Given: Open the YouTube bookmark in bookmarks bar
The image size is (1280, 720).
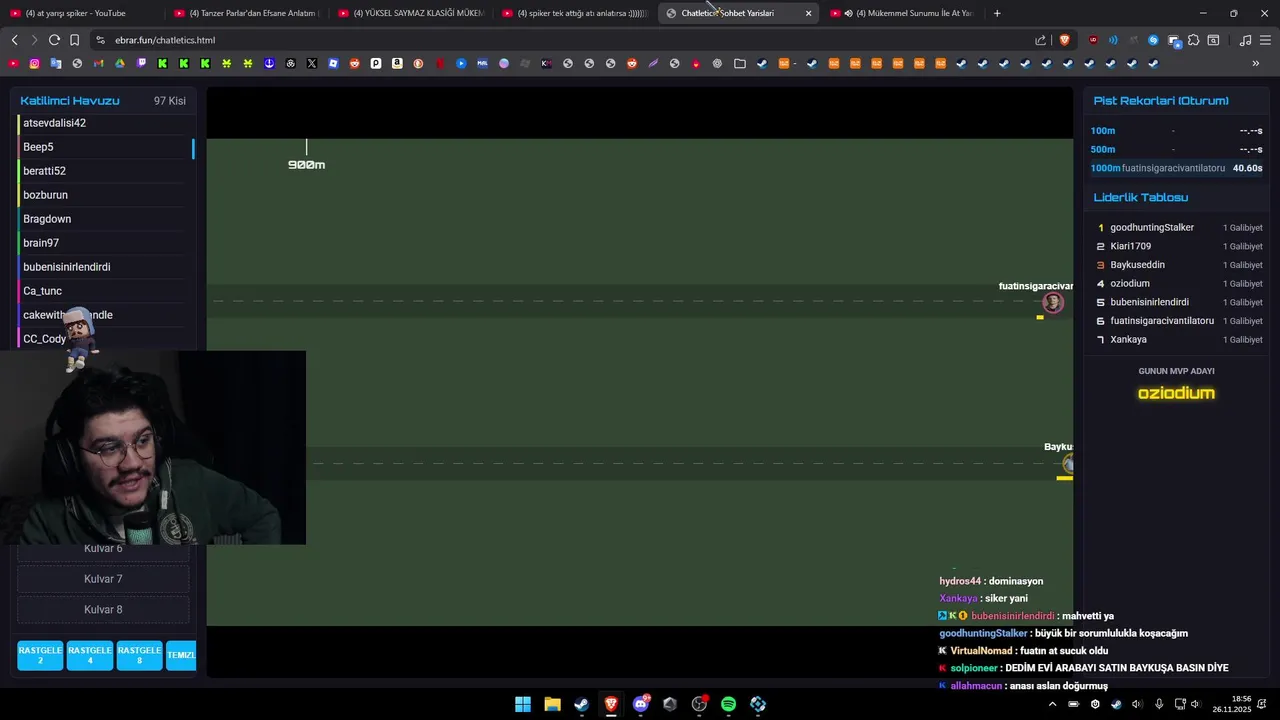Looking at the screenshot, I should pyautogui.click(x=13, y=63).
